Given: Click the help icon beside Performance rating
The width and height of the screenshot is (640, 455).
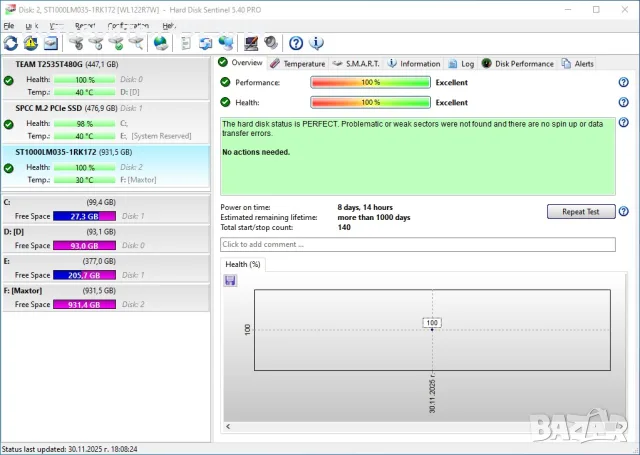Looking at the screenshot, I should (623, 82).
